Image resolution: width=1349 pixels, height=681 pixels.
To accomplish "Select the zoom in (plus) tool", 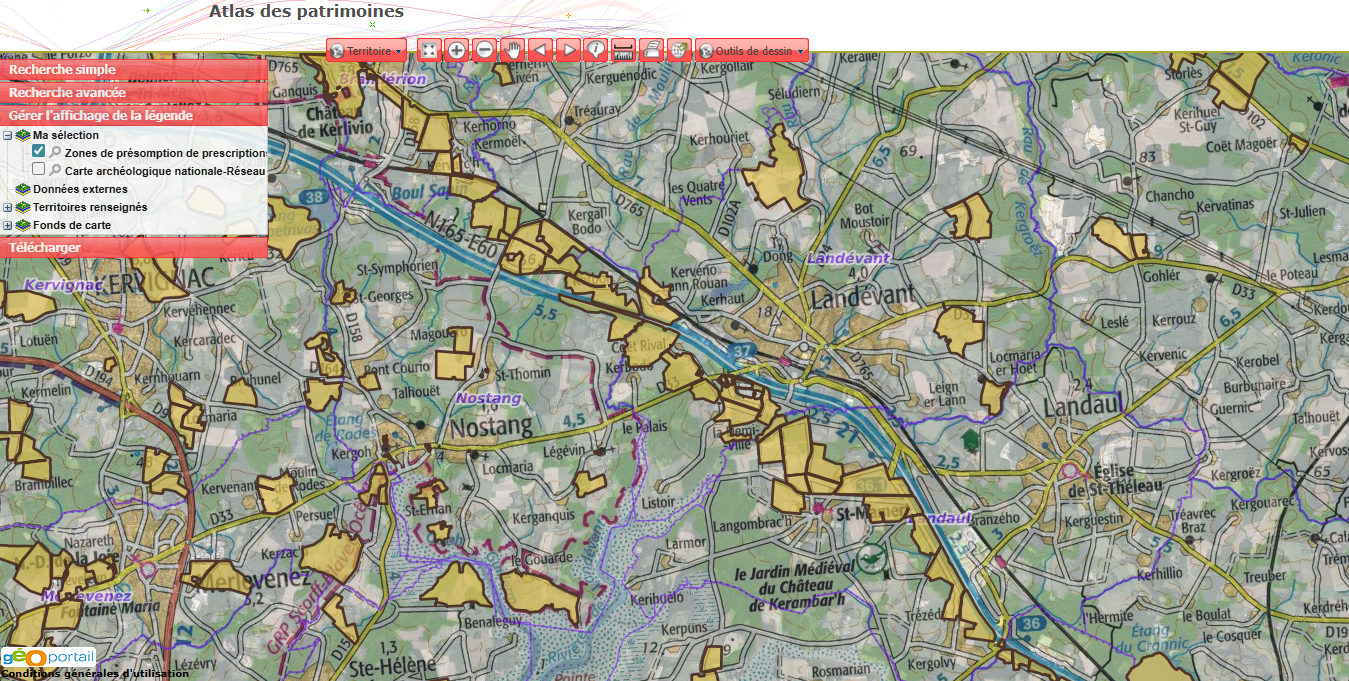I will (456, 50).
